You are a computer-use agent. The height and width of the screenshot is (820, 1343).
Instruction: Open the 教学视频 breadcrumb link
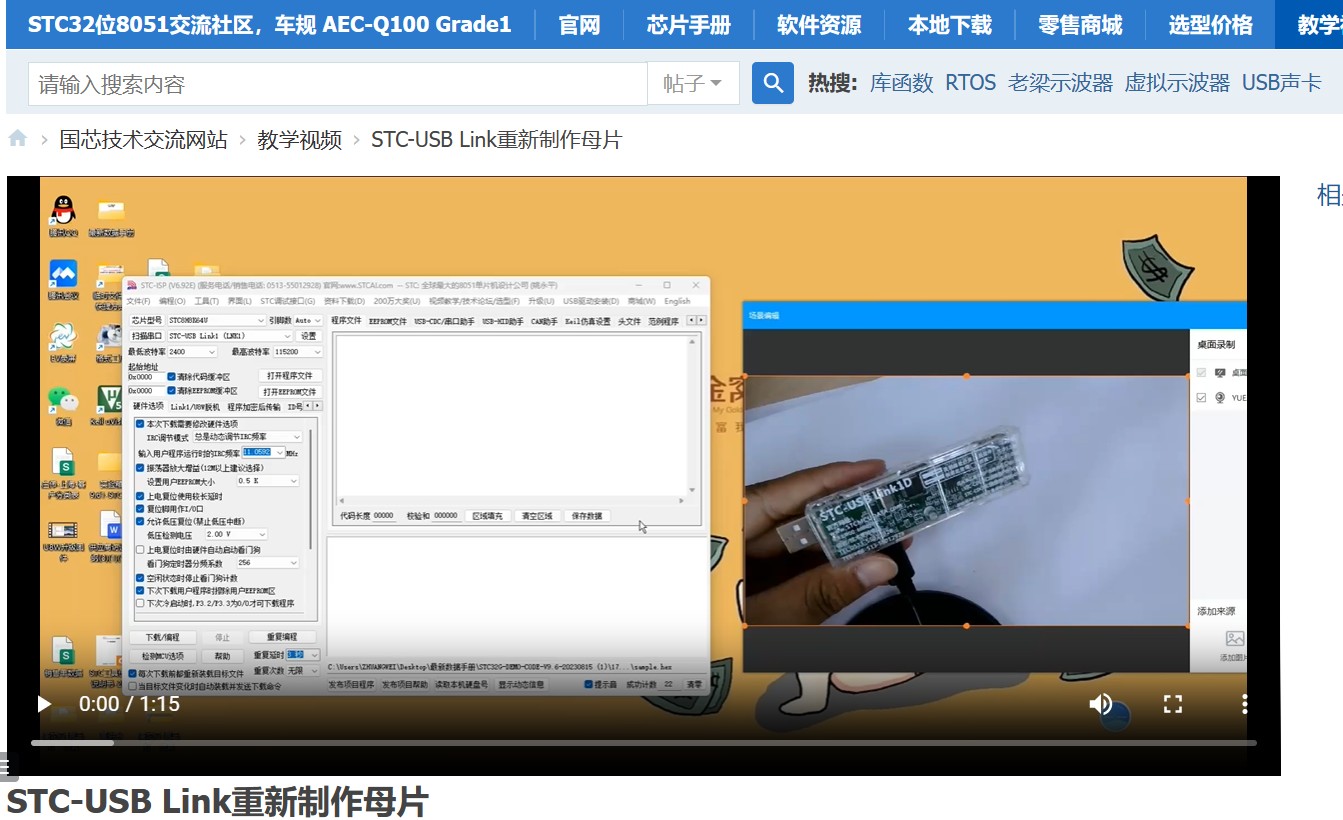tap(299, 139)
